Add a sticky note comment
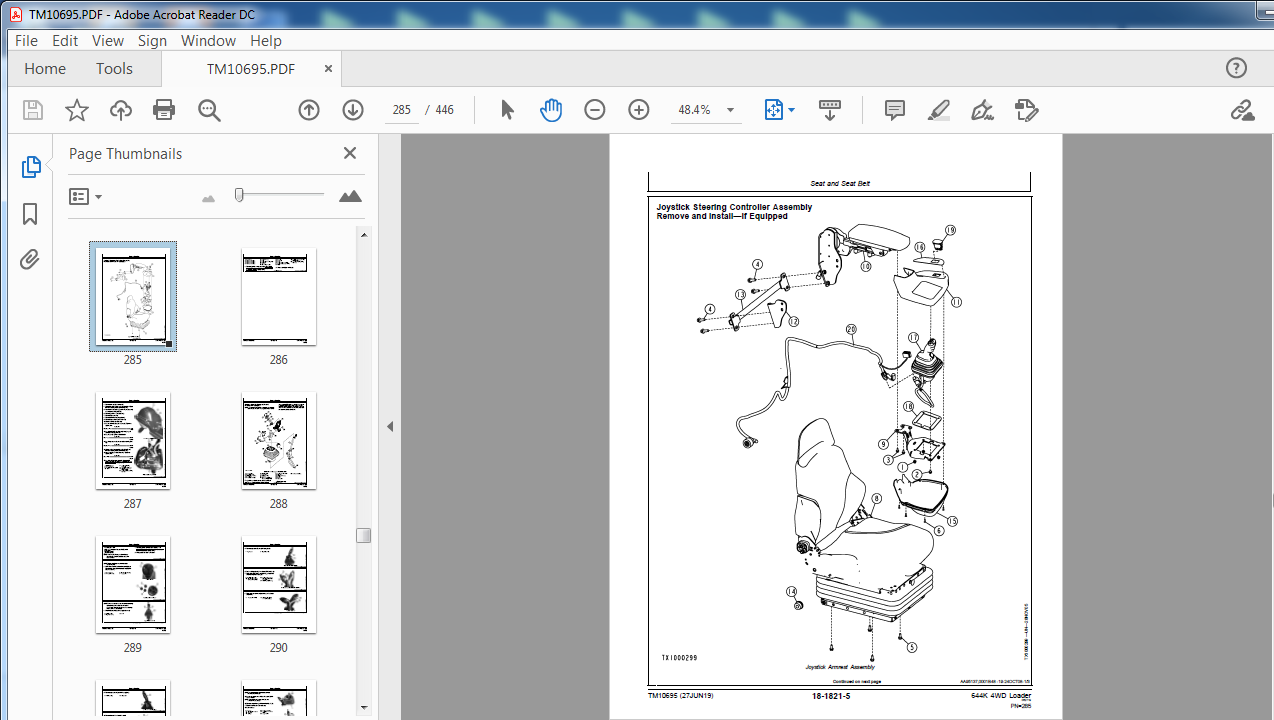Viewport: 1274px width, 720px height. pyautogui.click(x=895, y=110)
